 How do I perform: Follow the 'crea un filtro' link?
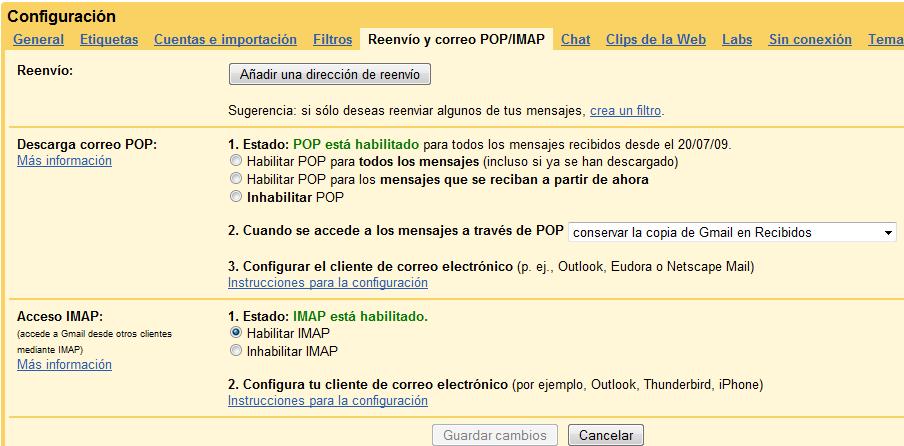tap(626, 111)
